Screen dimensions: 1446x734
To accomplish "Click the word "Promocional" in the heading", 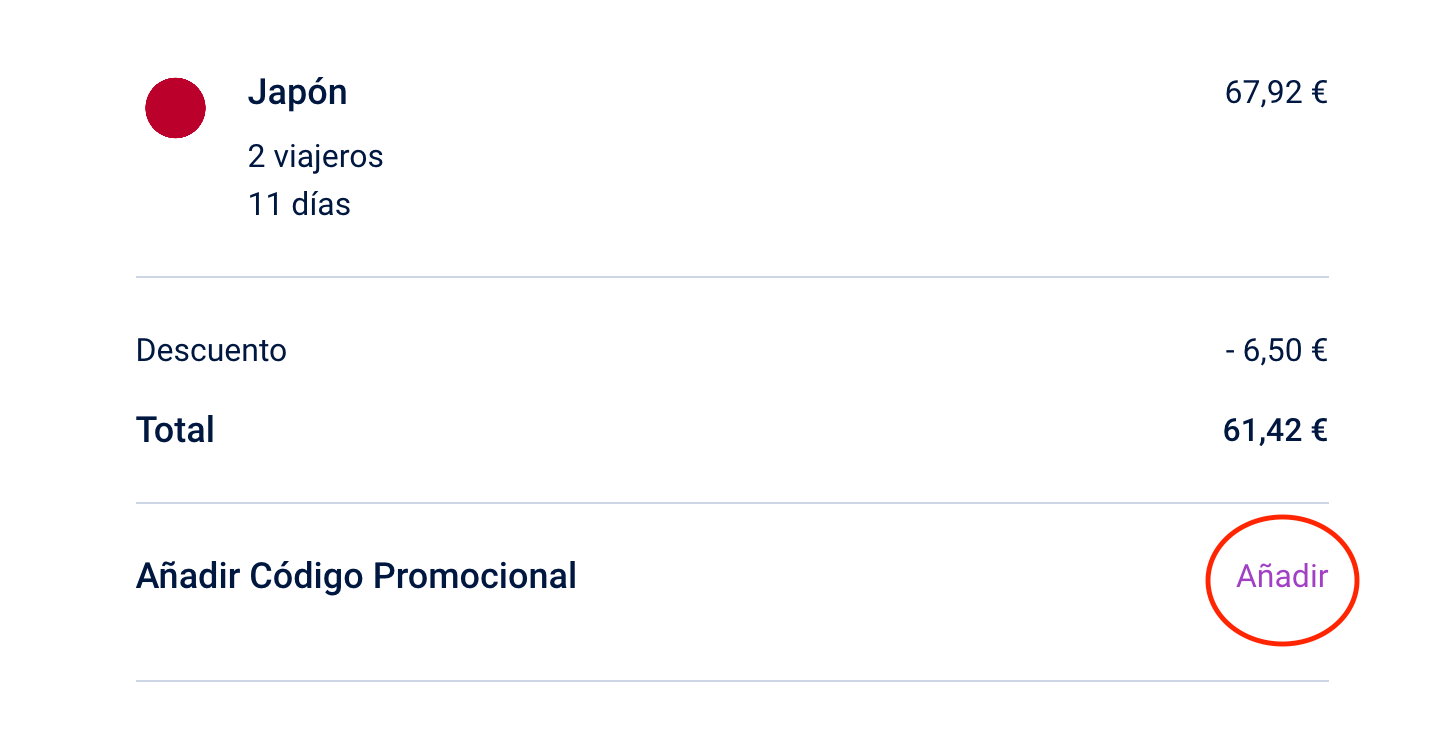I will (474, 576).
